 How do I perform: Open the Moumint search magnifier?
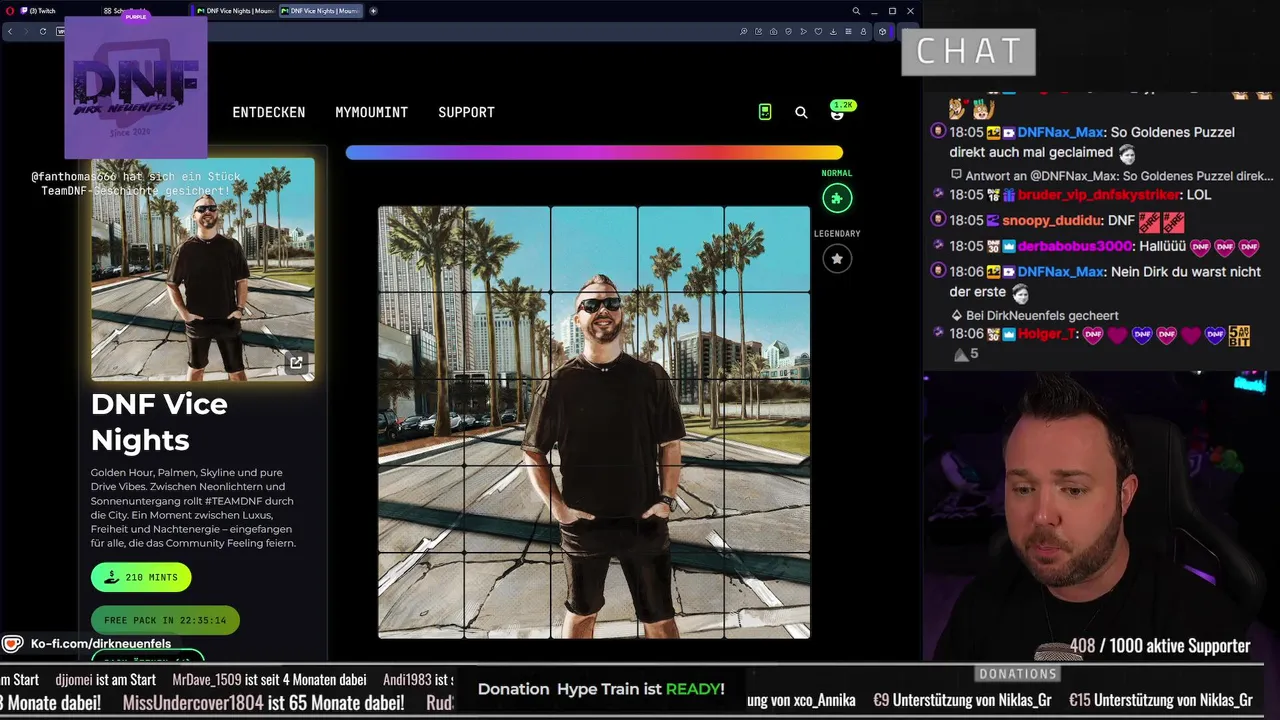click(x=801, y=113)
